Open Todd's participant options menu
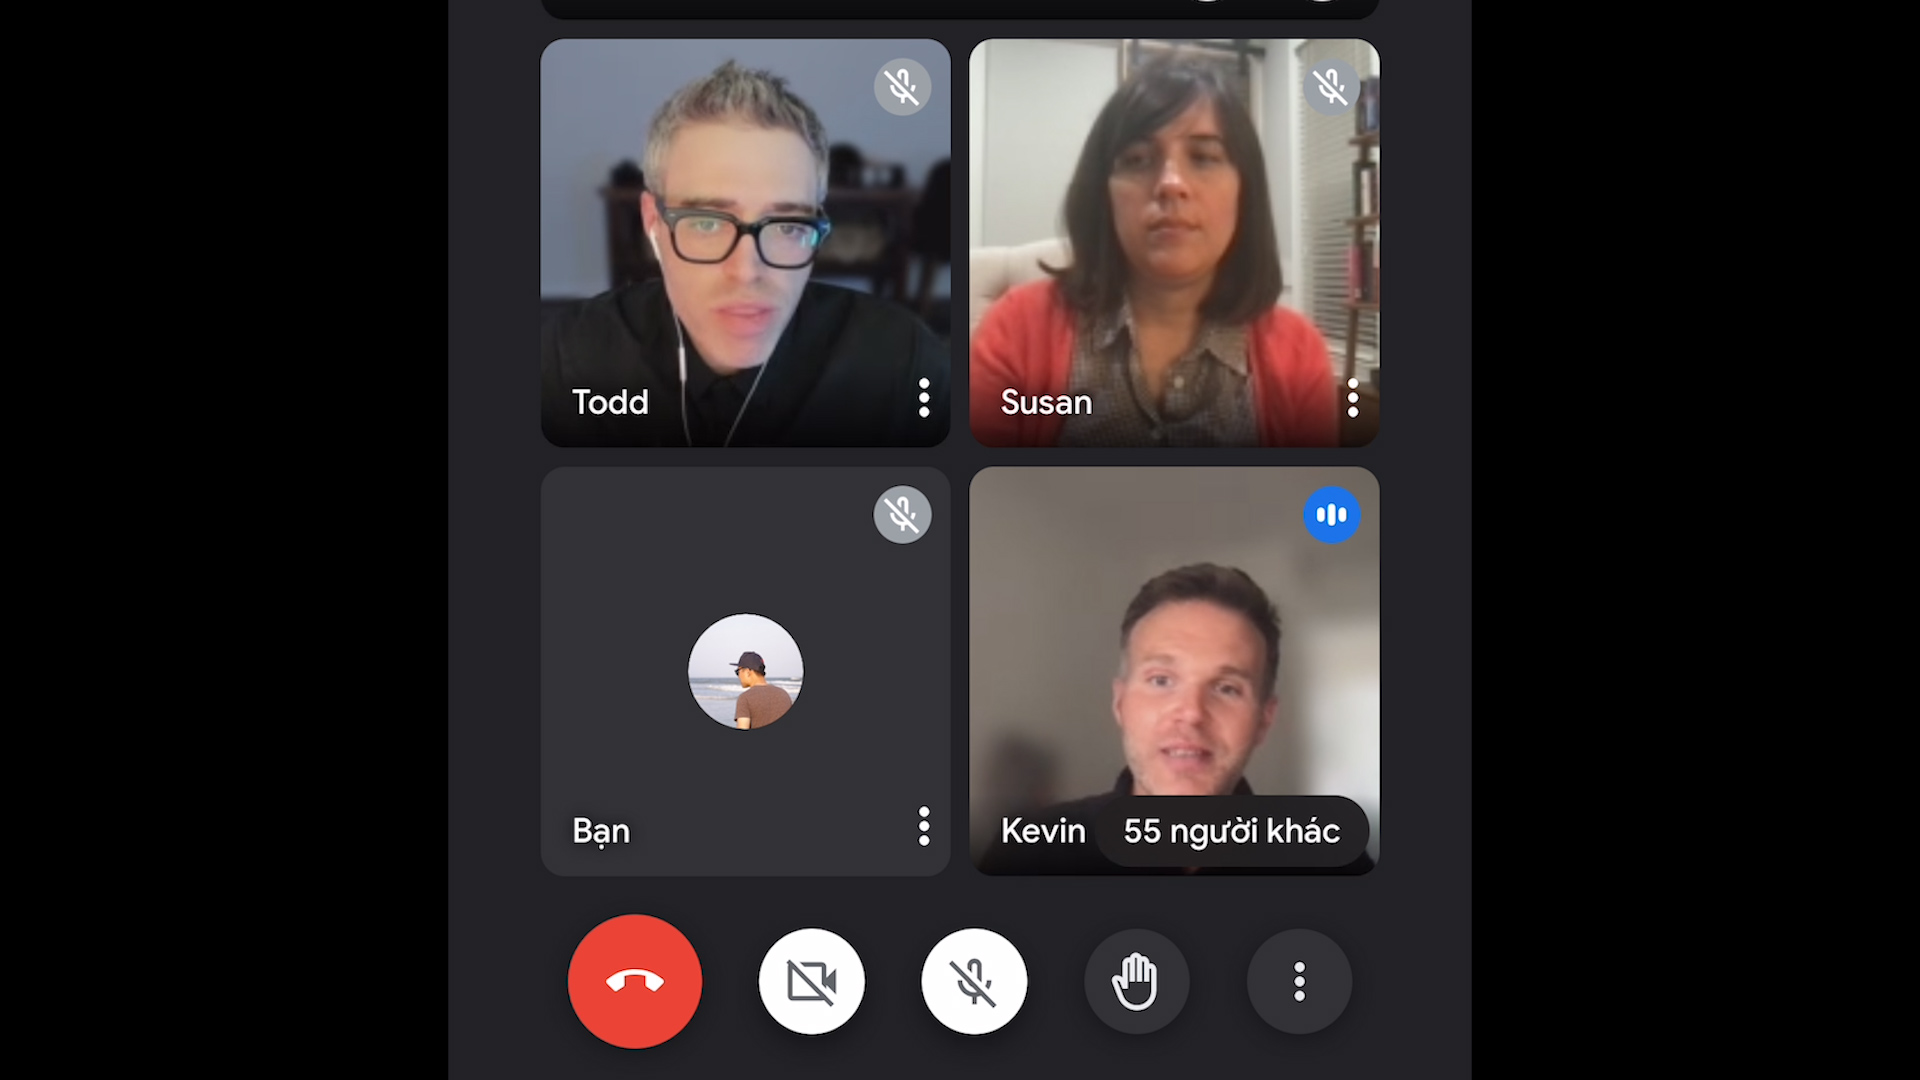Image resolution: width=1920 pixels, height=1080 pixels. (x=923, y=400)
